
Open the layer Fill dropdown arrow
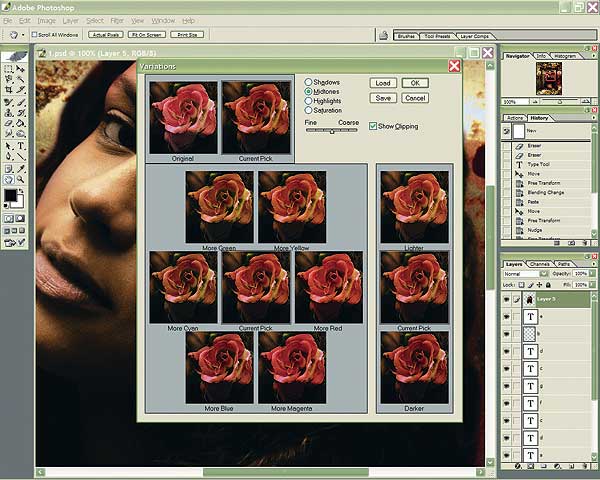click(593, 285)
